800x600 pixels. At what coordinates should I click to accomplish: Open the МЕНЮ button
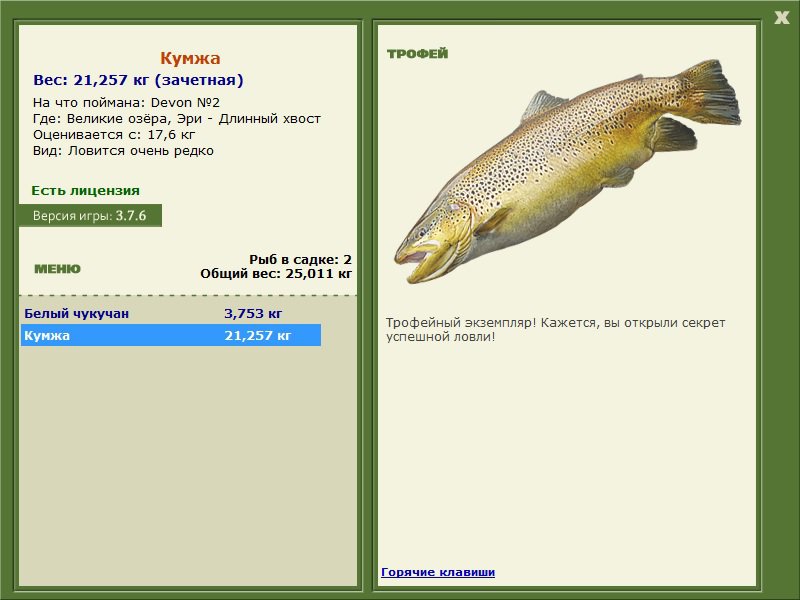click(x=57, y=269)
